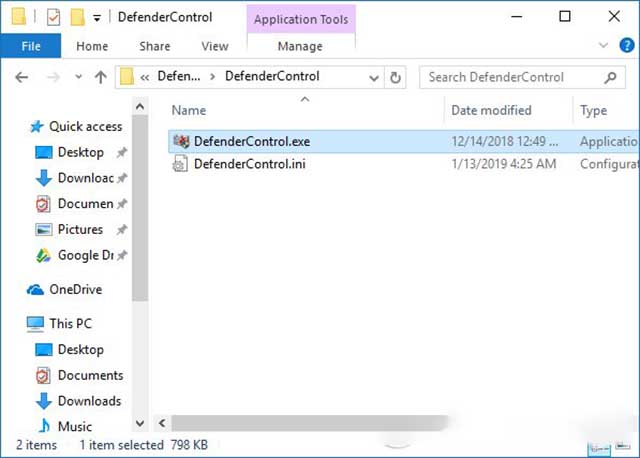
Task: Click the search magnifier icon
Action: click(x=610, y=77)
